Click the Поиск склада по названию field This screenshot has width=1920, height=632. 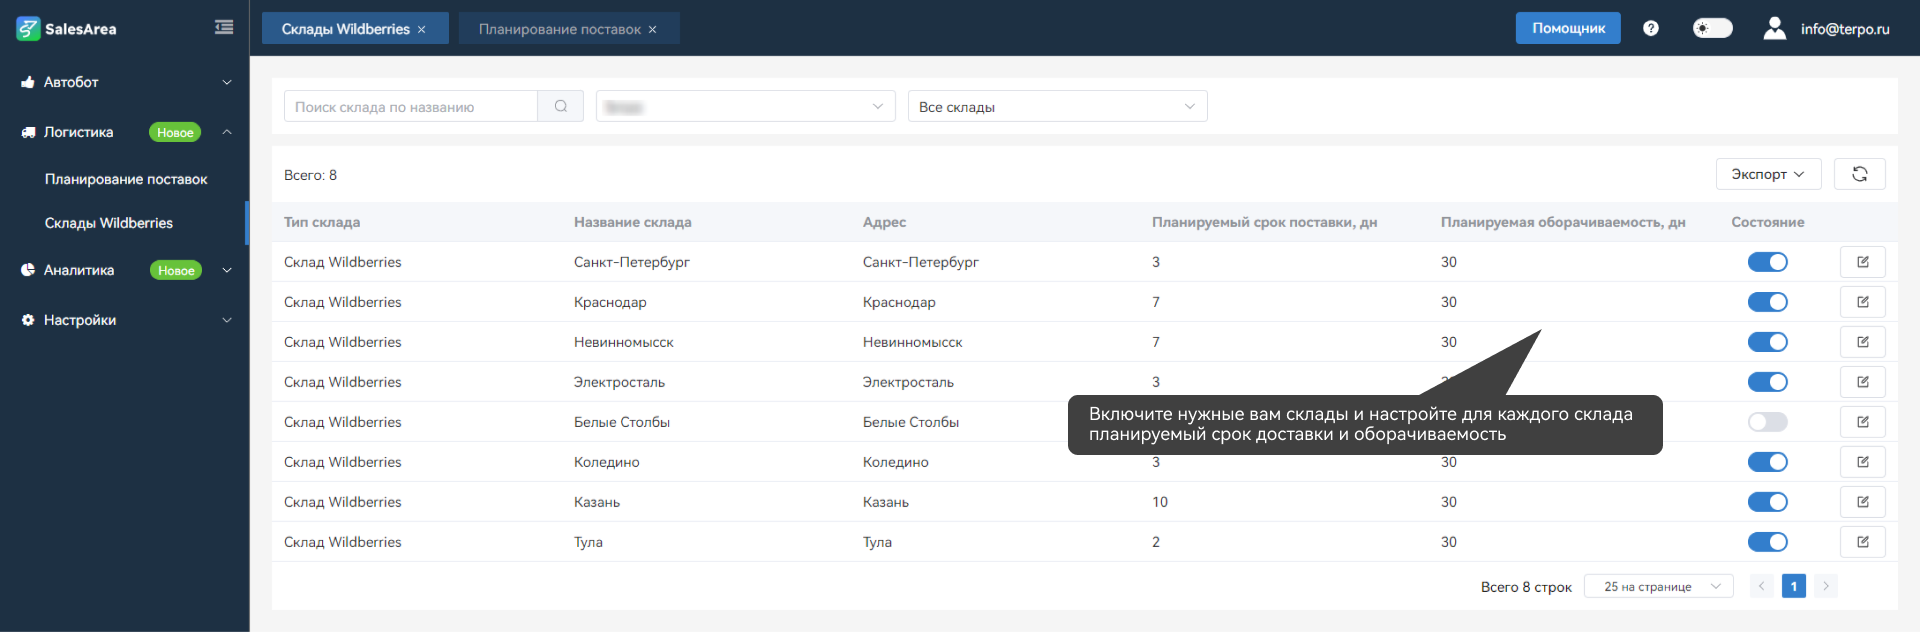point(411,106)
